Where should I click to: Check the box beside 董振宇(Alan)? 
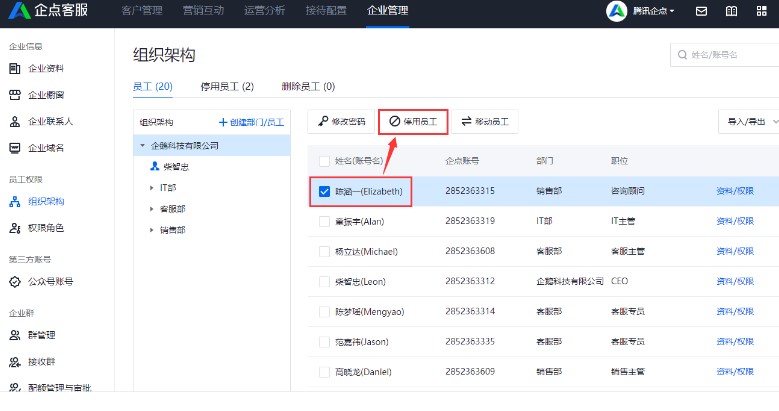(324, 222)
